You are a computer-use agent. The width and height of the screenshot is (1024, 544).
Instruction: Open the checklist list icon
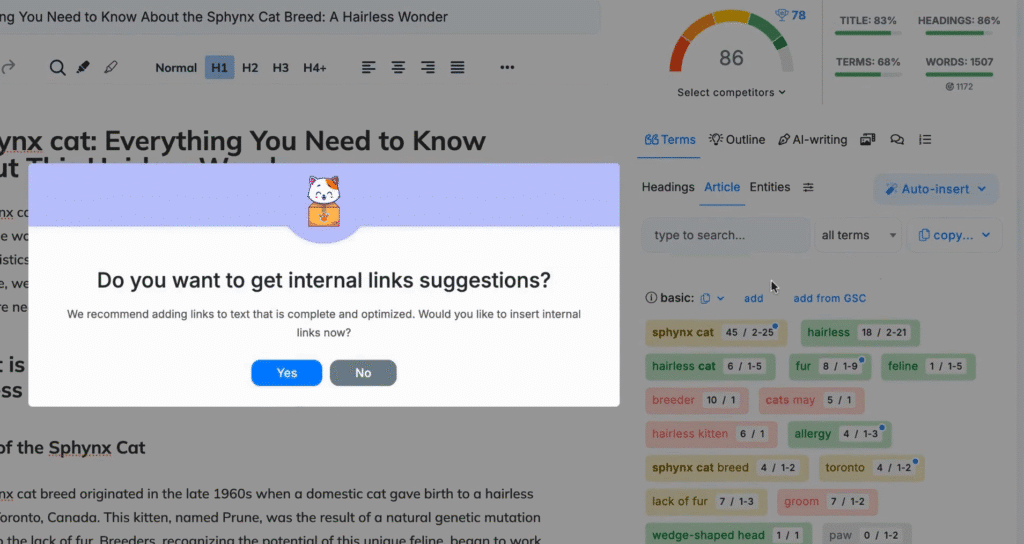[925, 140]
